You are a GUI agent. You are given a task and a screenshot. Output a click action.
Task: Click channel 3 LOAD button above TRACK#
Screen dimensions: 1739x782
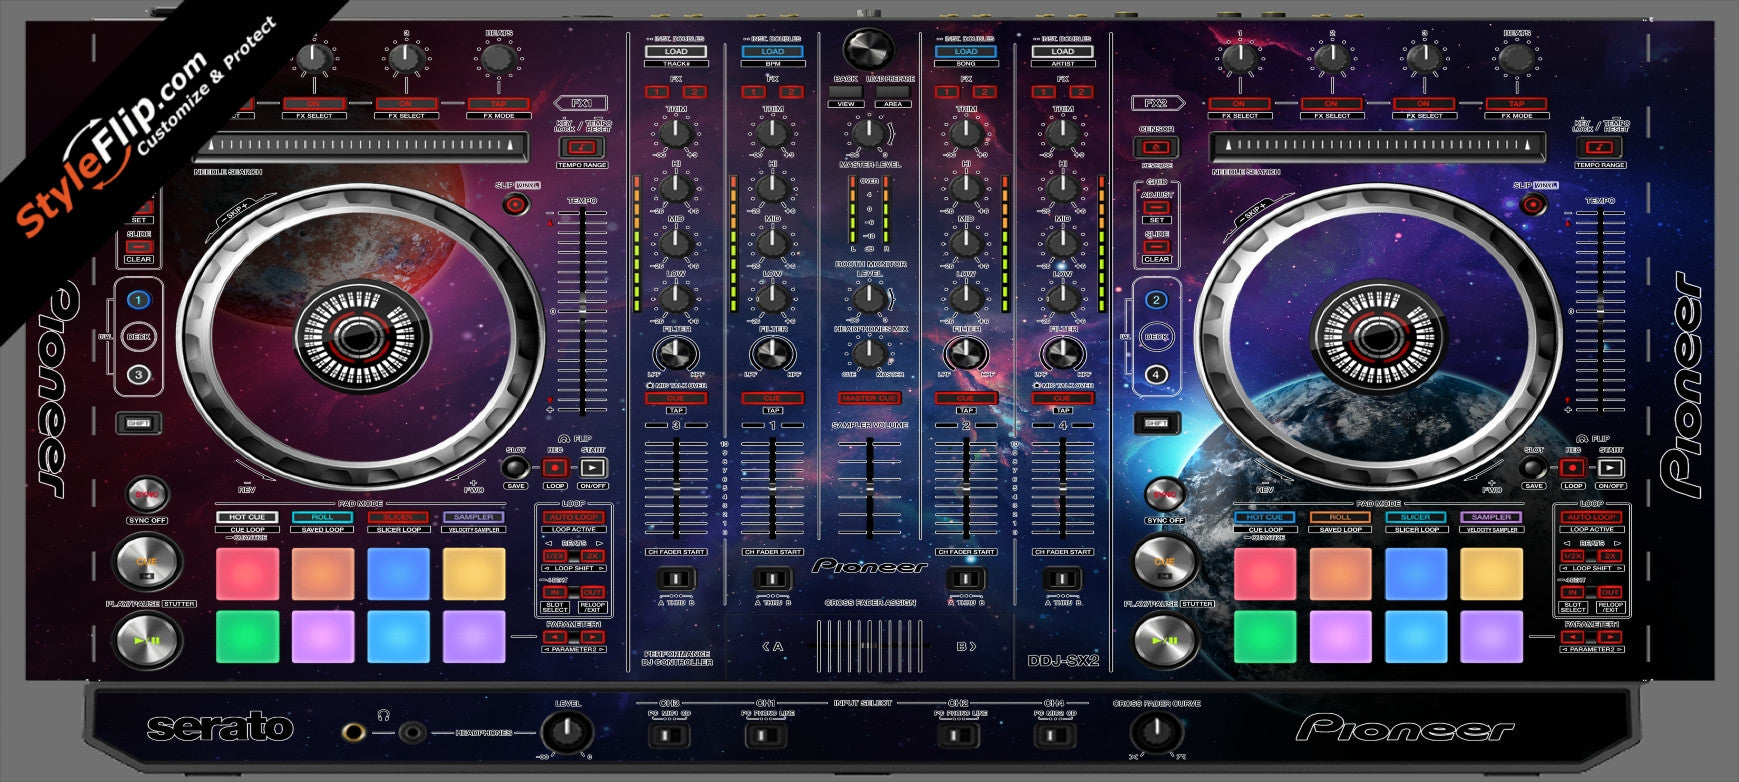coord(676,51)
